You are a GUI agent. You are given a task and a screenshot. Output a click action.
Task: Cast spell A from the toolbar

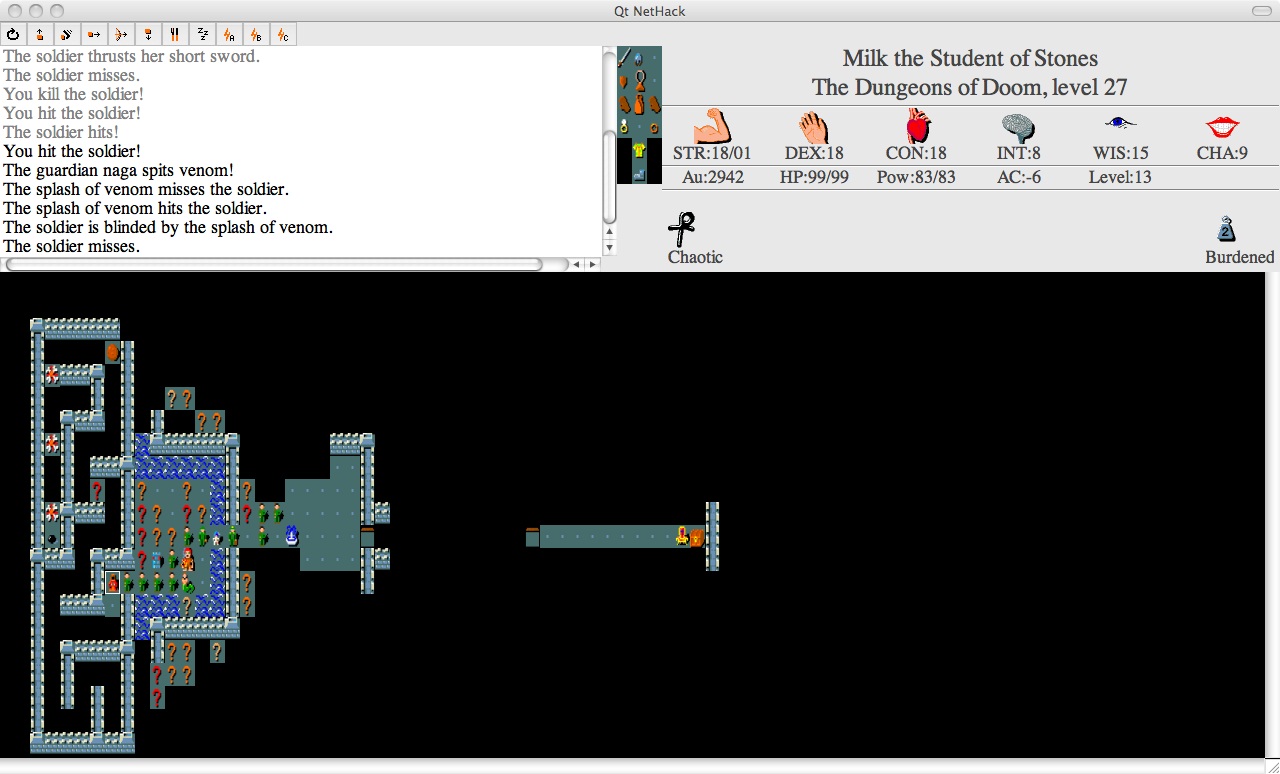[x=229, y=35]
